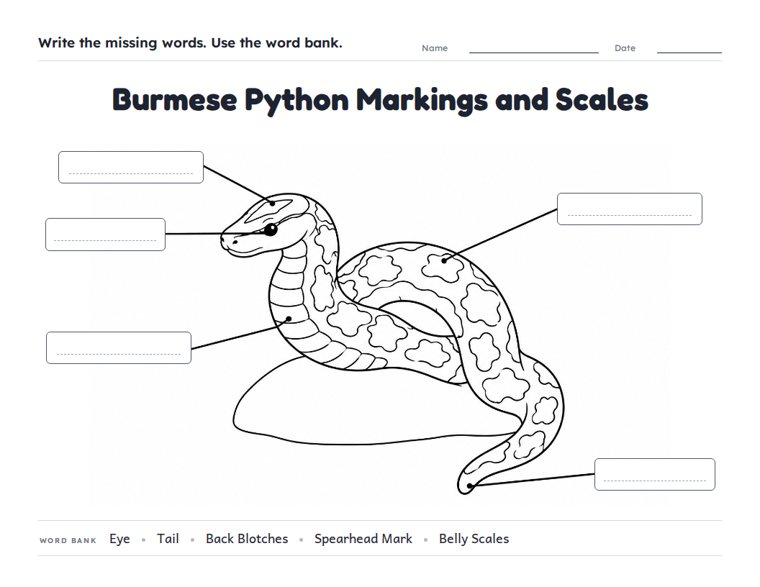Screen dimensions: 760x587
Task: Select the word 'Eye' in word bank
Action: pyautogui.click(x=120, y=539)
